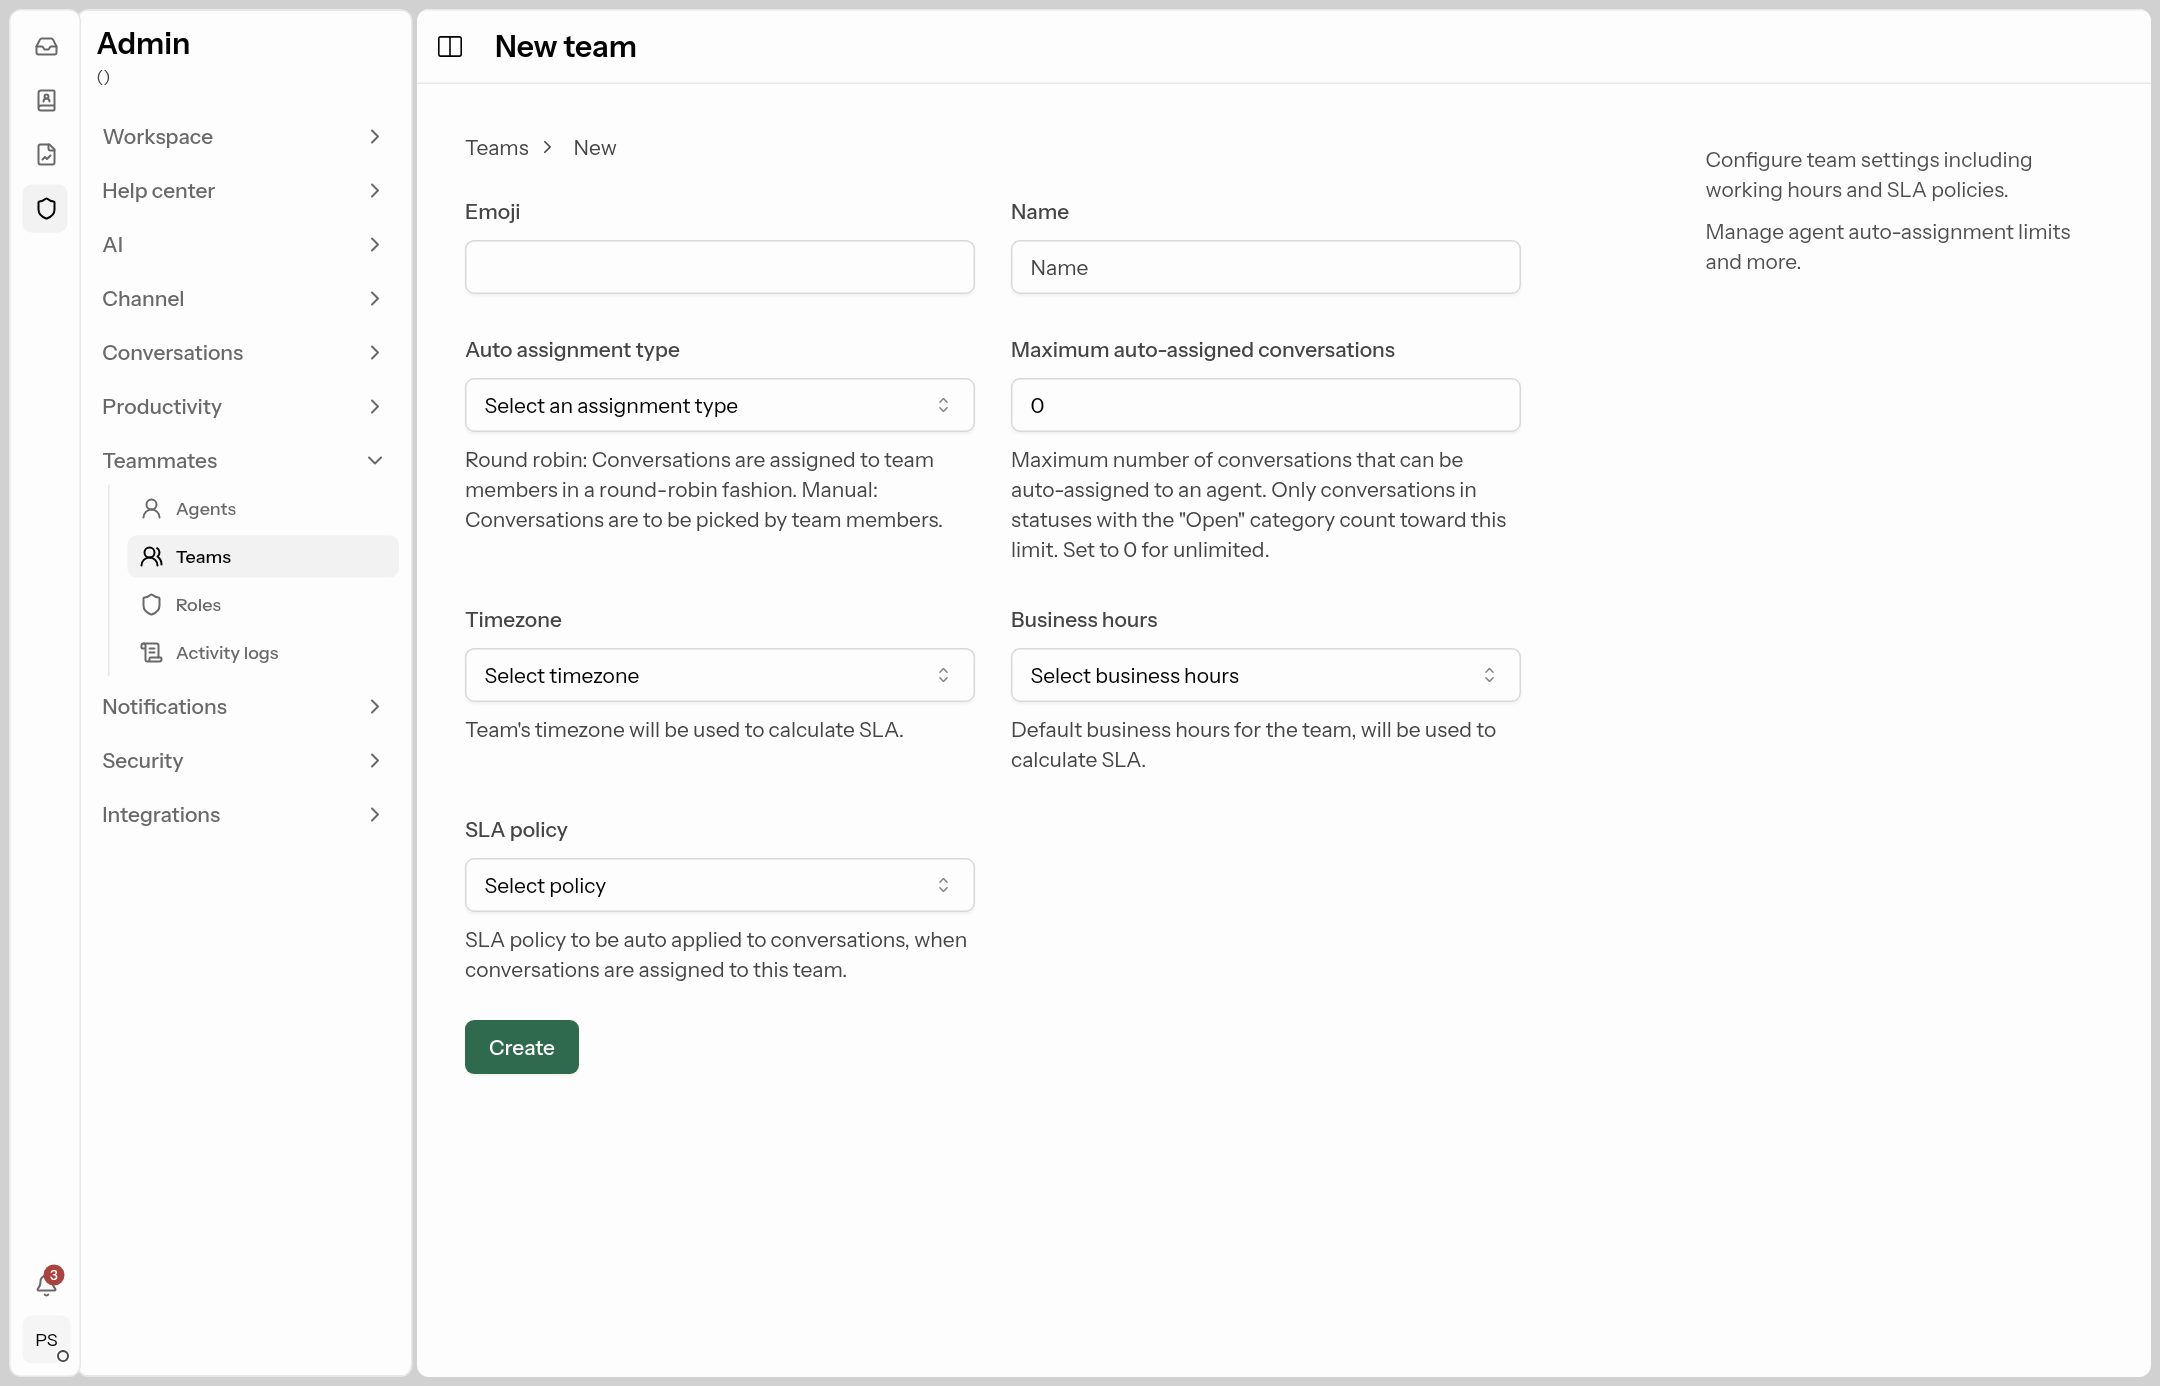The height and width of the screenshot is (1386, 2160).
Task: Expand the AI section
Action: click(x=243, y=245)
